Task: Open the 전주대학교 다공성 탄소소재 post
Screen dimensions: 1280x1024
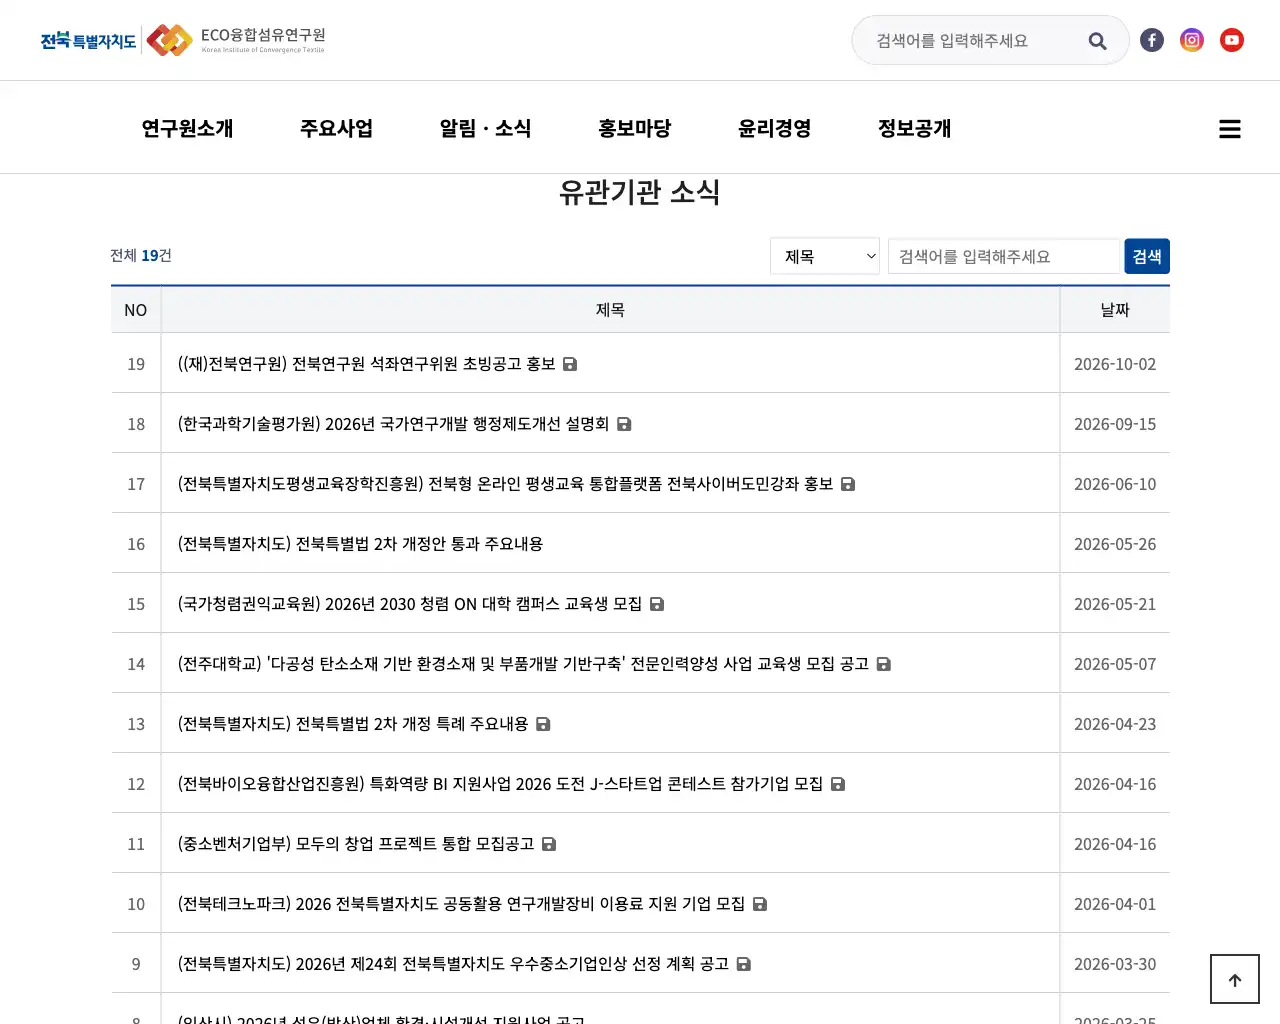Action: 523,664
